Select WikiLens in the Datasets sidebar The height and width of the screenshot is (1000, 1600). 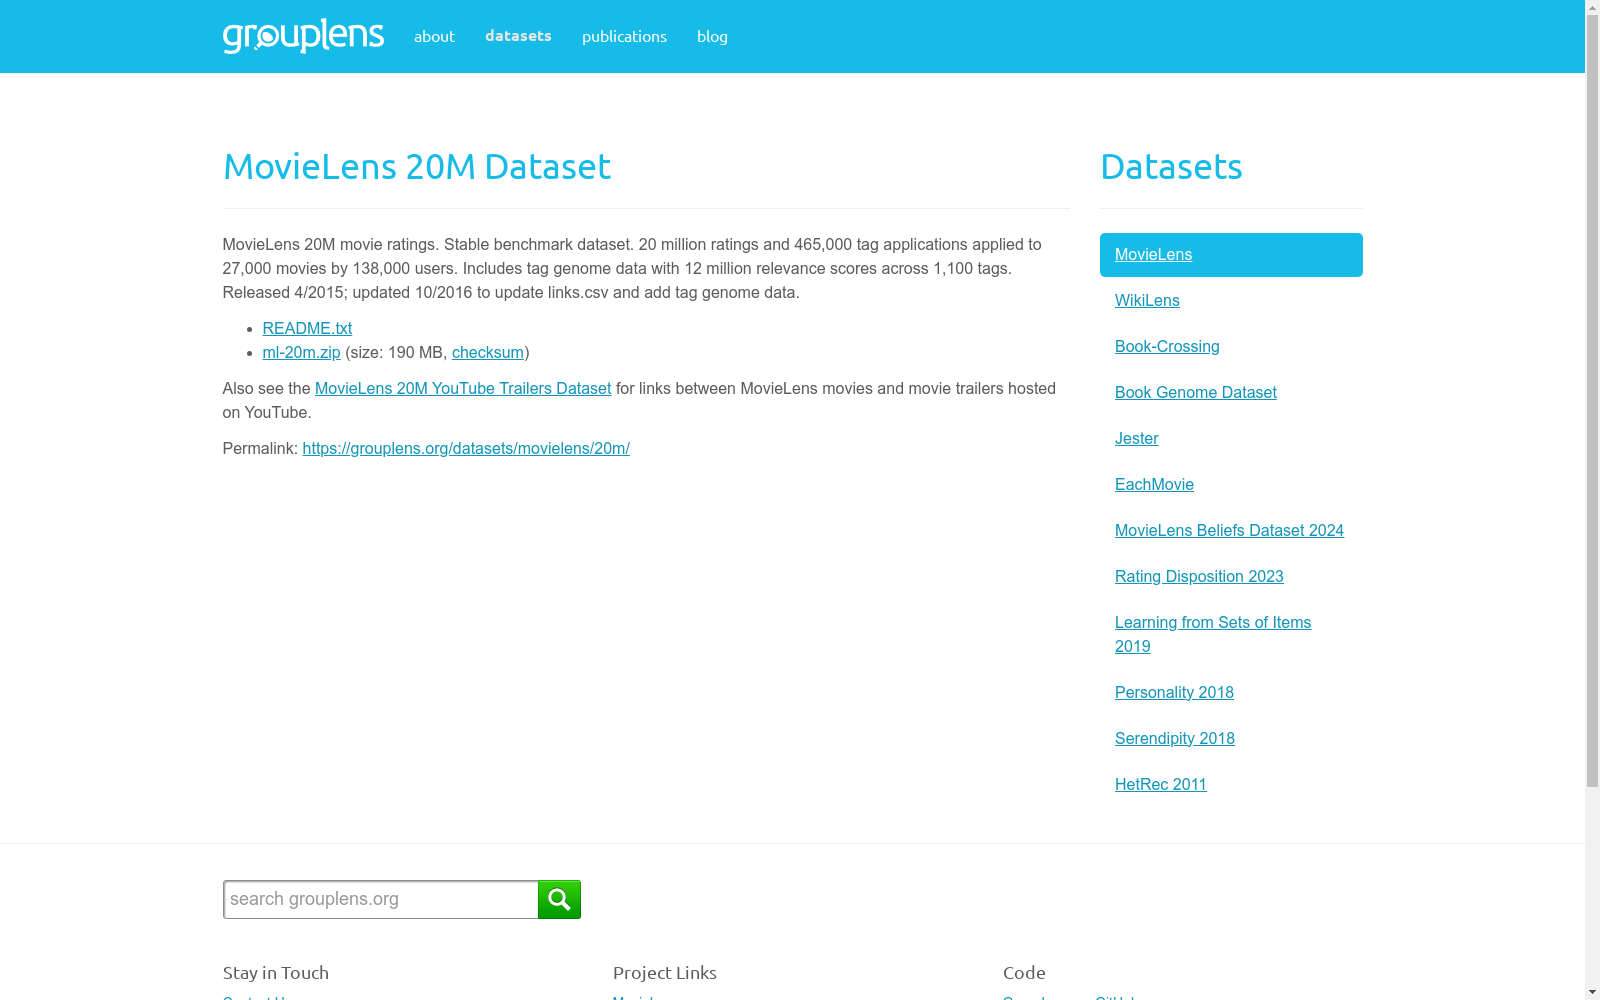pyautogui.click(x=1147, y=300)
